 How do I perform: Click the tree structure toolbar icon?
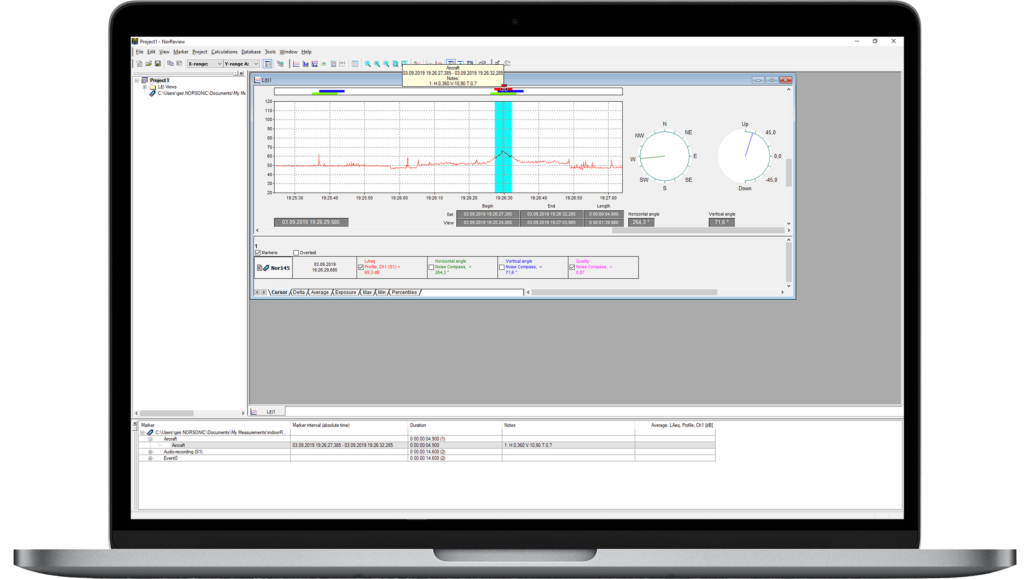click(280, 64)
